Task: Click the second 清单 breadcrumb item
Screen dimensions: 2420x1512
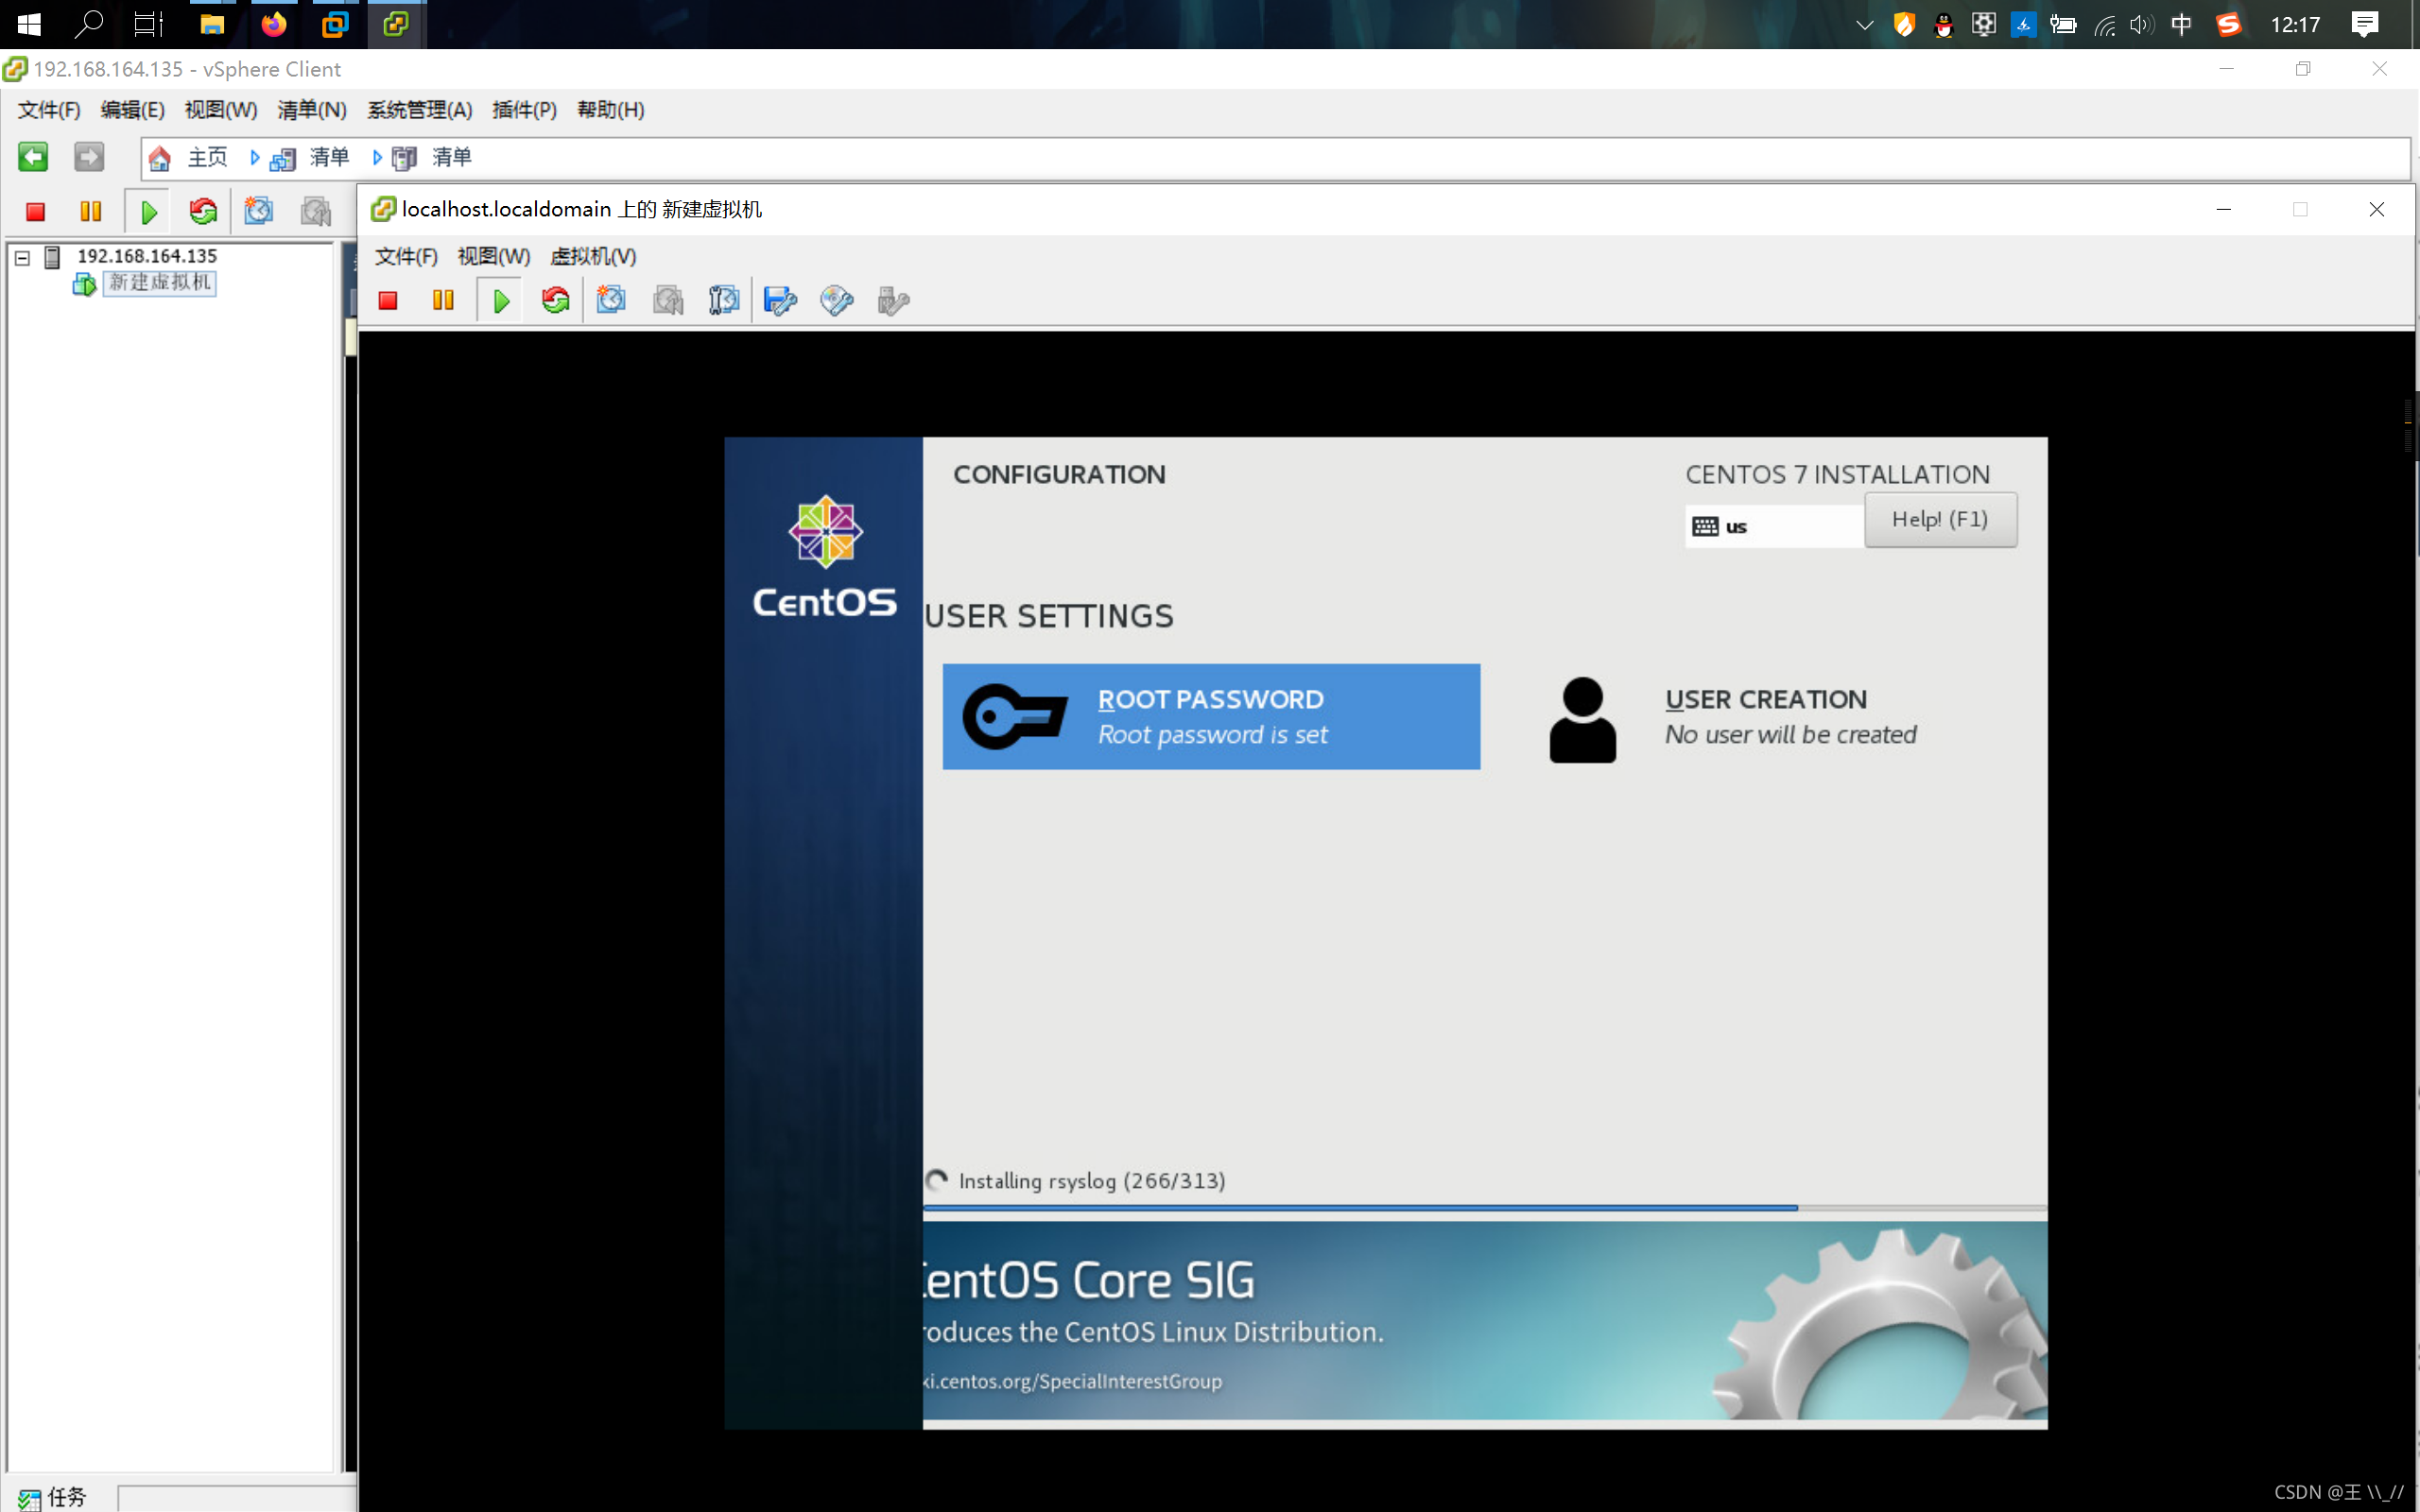Action: click(452, 157)
